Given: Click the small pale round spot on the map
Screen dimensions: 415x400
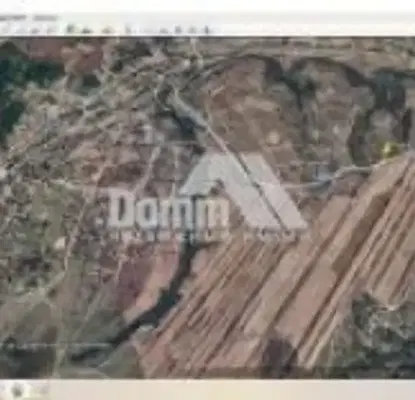Looking at the screenshot, I should click(x=273, y=138).
